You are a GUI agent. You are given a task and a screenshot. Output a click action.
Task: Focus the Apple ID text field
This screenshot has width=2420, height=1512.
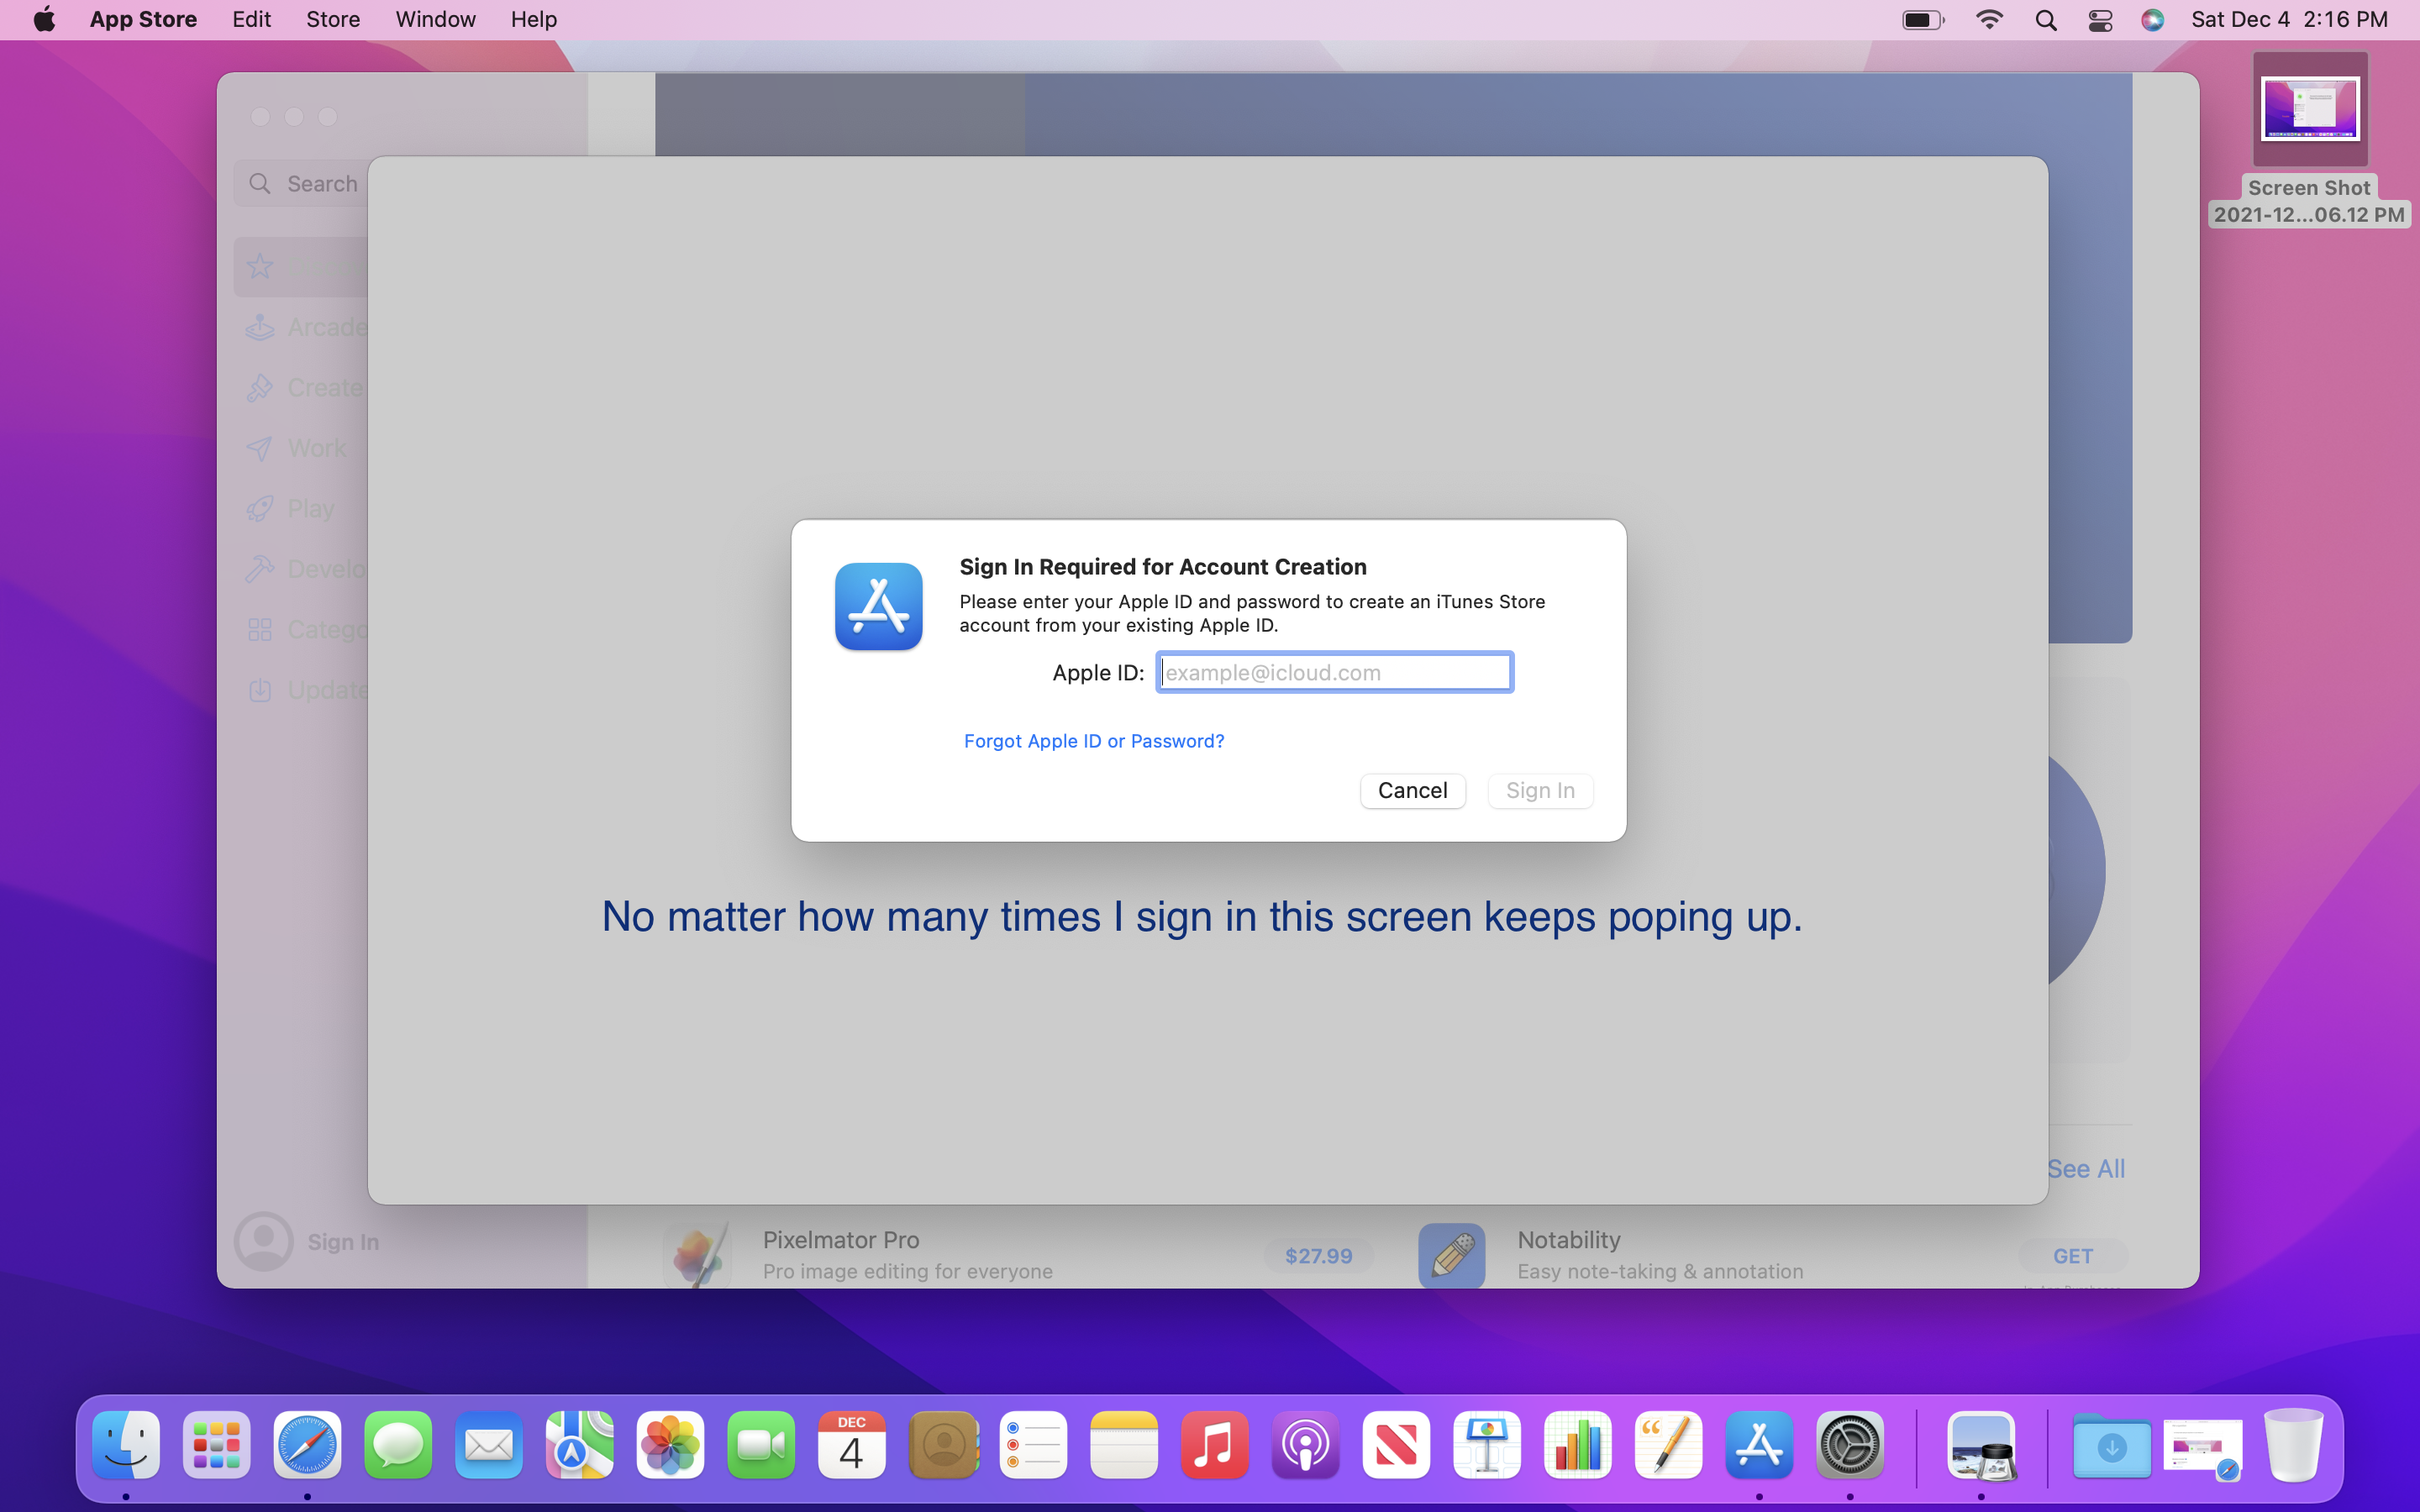pos(1334,672)
